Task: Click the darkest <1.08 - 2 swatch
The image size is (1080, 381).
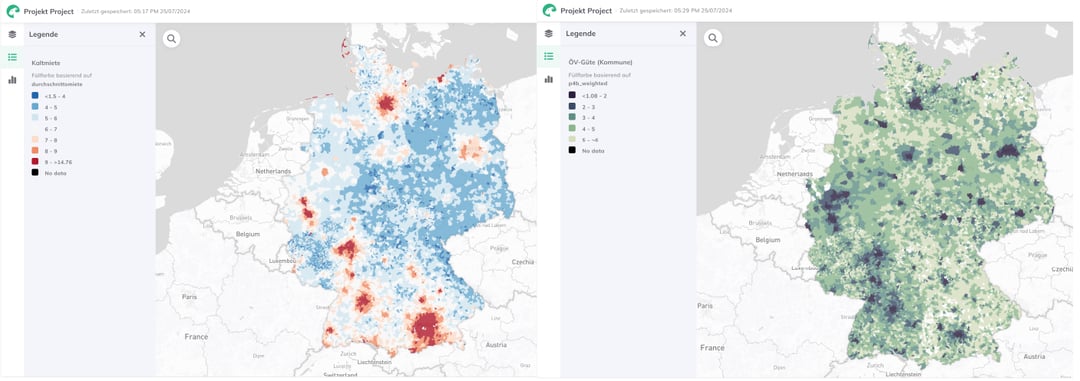Action: [572, 95]
